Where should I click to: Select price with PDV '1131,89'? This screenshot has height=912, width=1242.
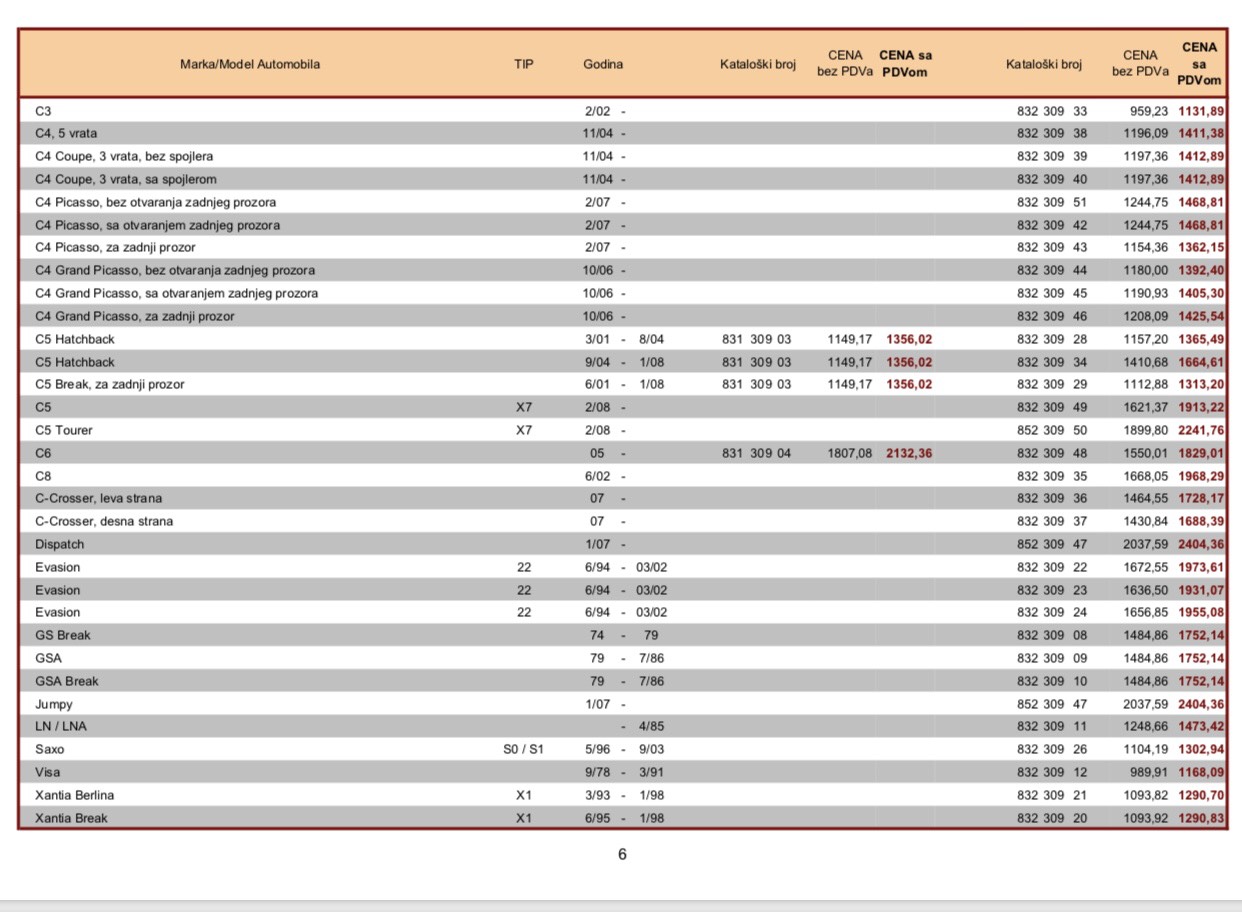(x=1202, y=111)
